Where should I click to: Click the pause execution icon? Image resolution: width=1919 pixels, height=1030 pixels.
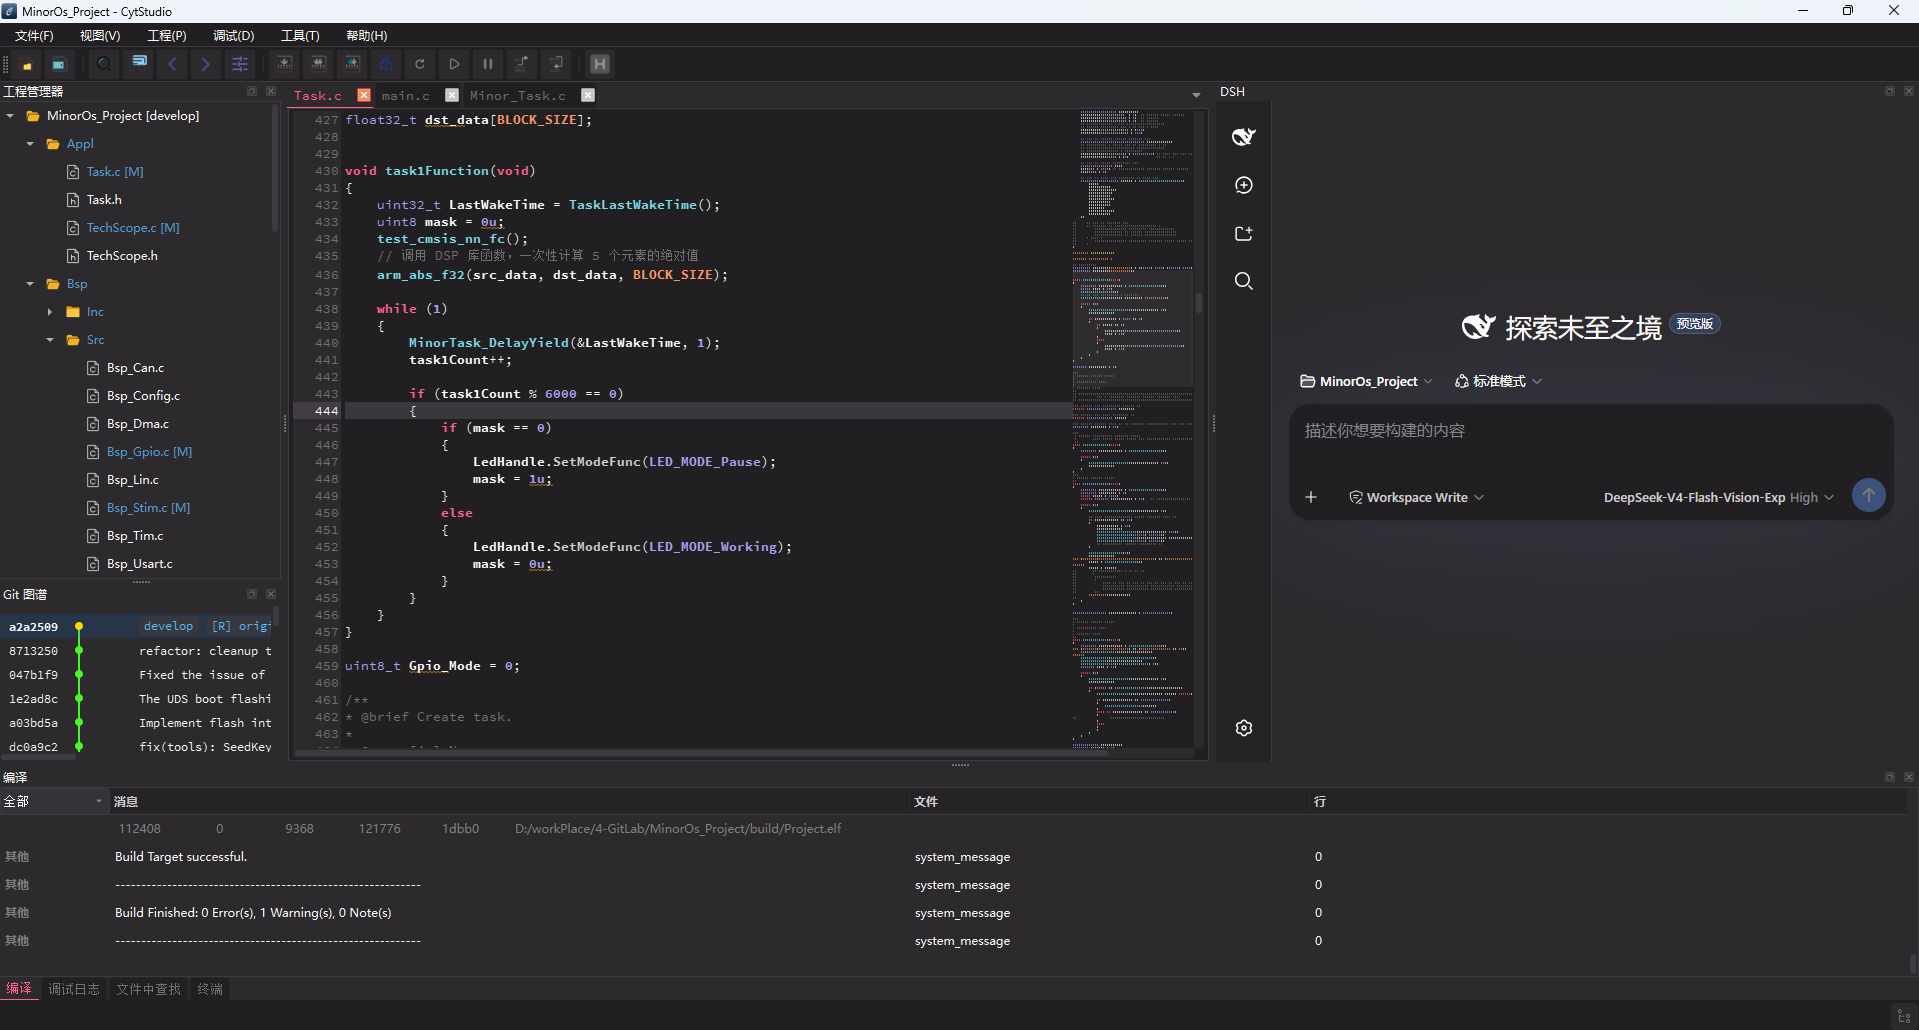pyautogui.click(x=488, y=64)
